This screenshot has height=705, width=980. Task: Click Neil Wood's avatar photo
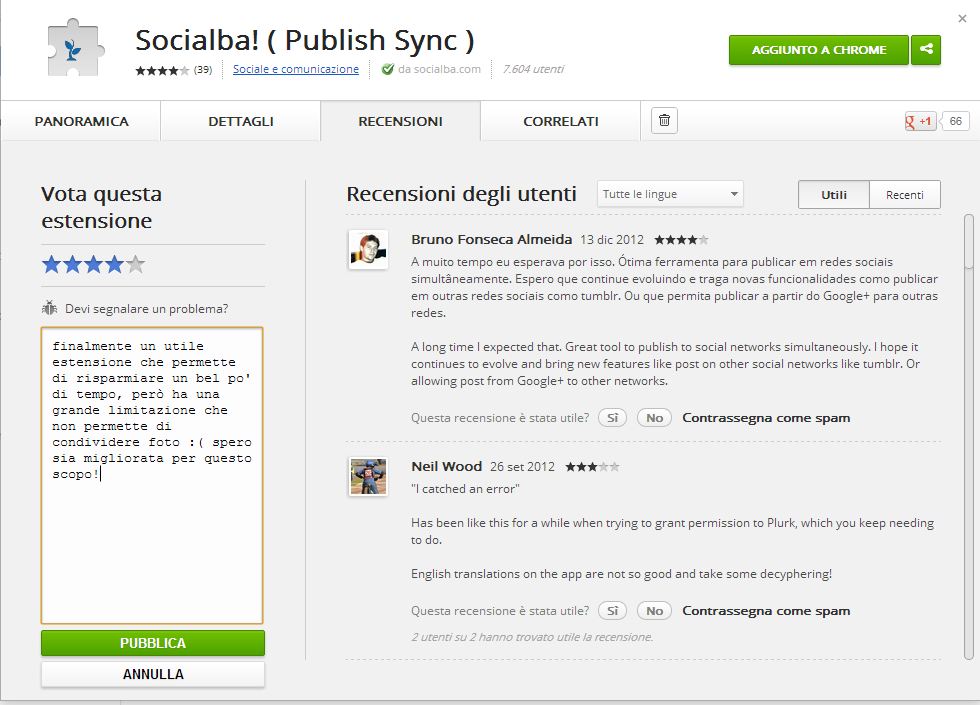pos(368,476)
